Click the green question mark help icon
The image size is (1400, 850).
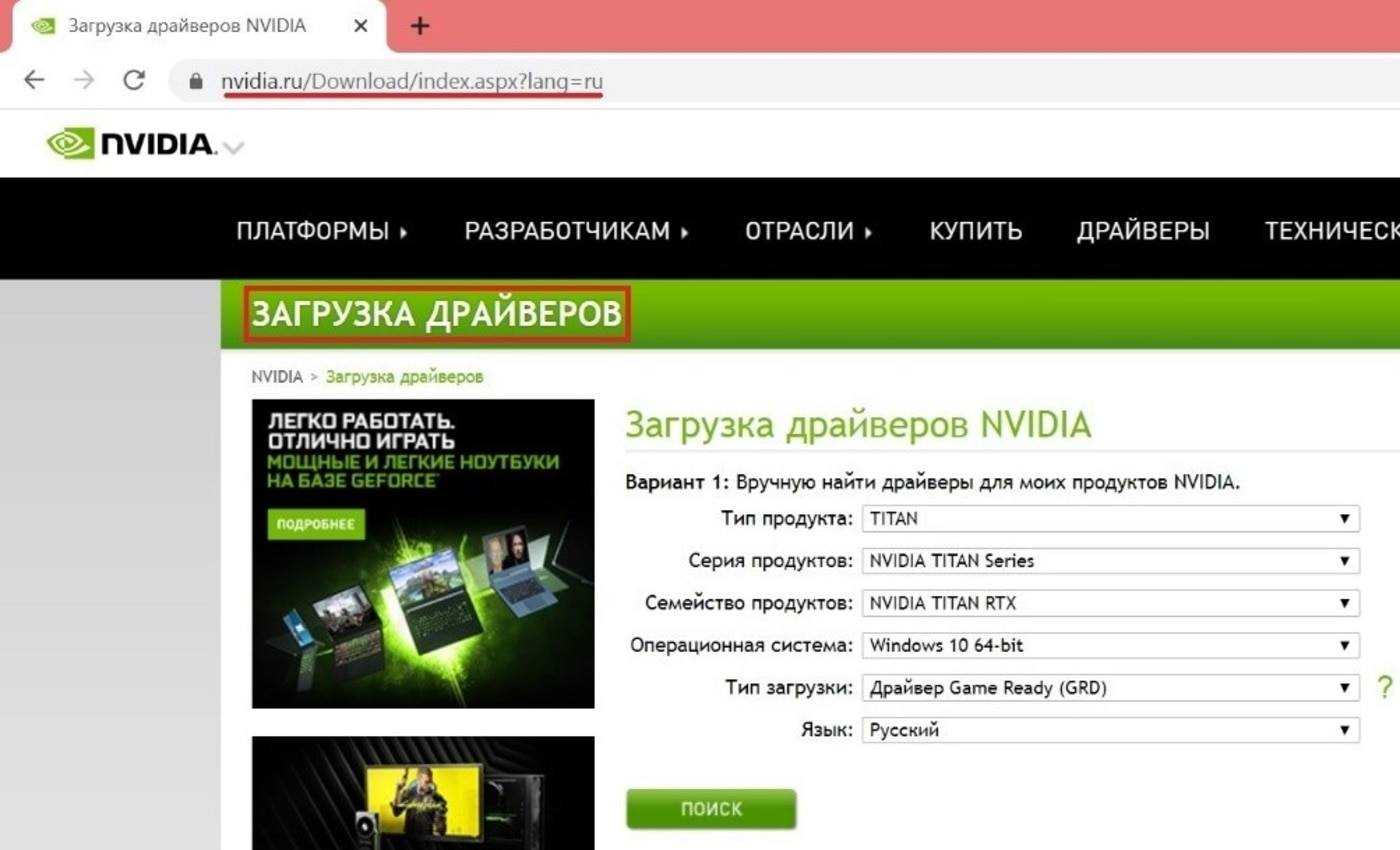(1385, 687)
